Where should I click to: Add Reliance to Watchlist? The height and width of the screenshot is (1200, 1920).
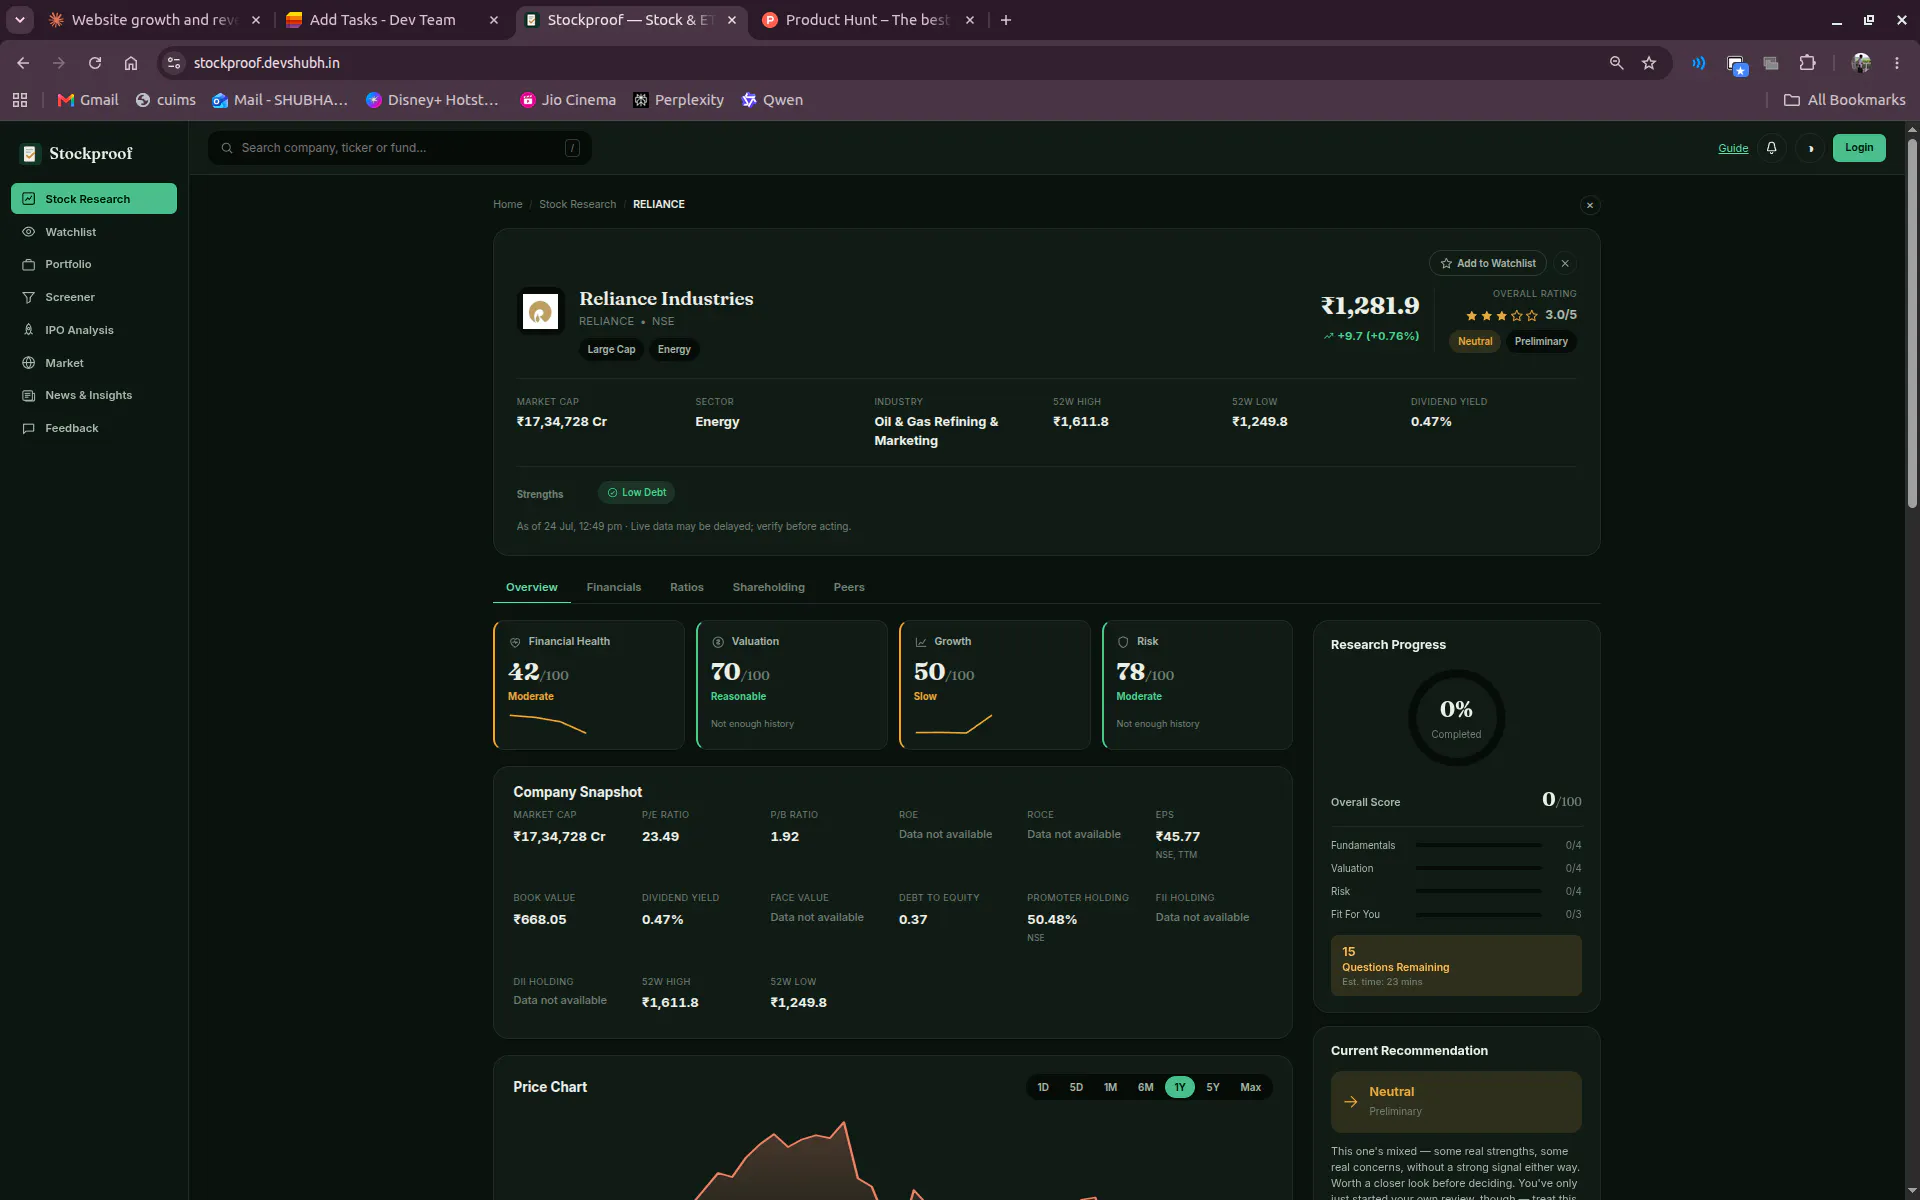tap(1488, 263)
